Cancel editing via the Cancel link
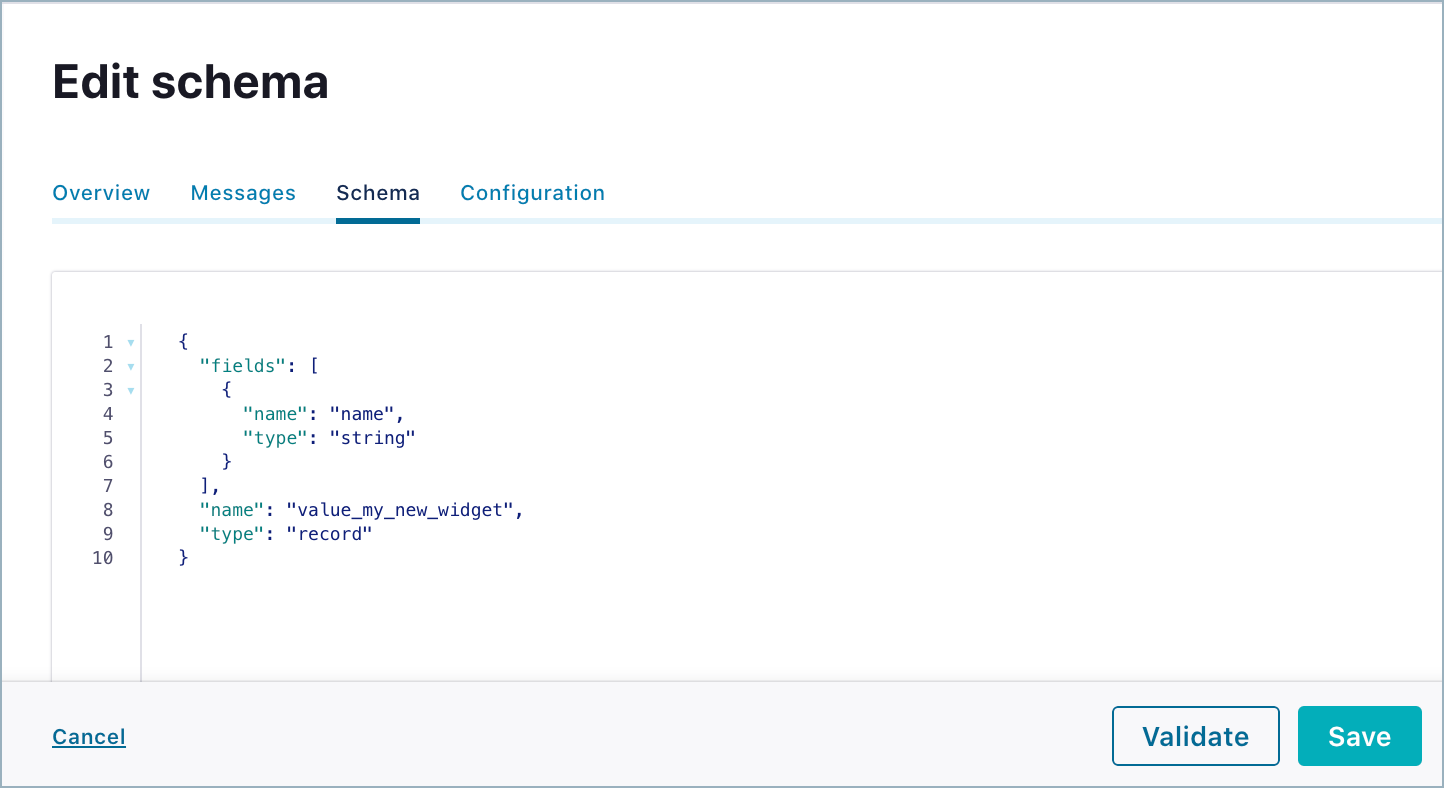1444x788 pixels. (x=89, y=736)
